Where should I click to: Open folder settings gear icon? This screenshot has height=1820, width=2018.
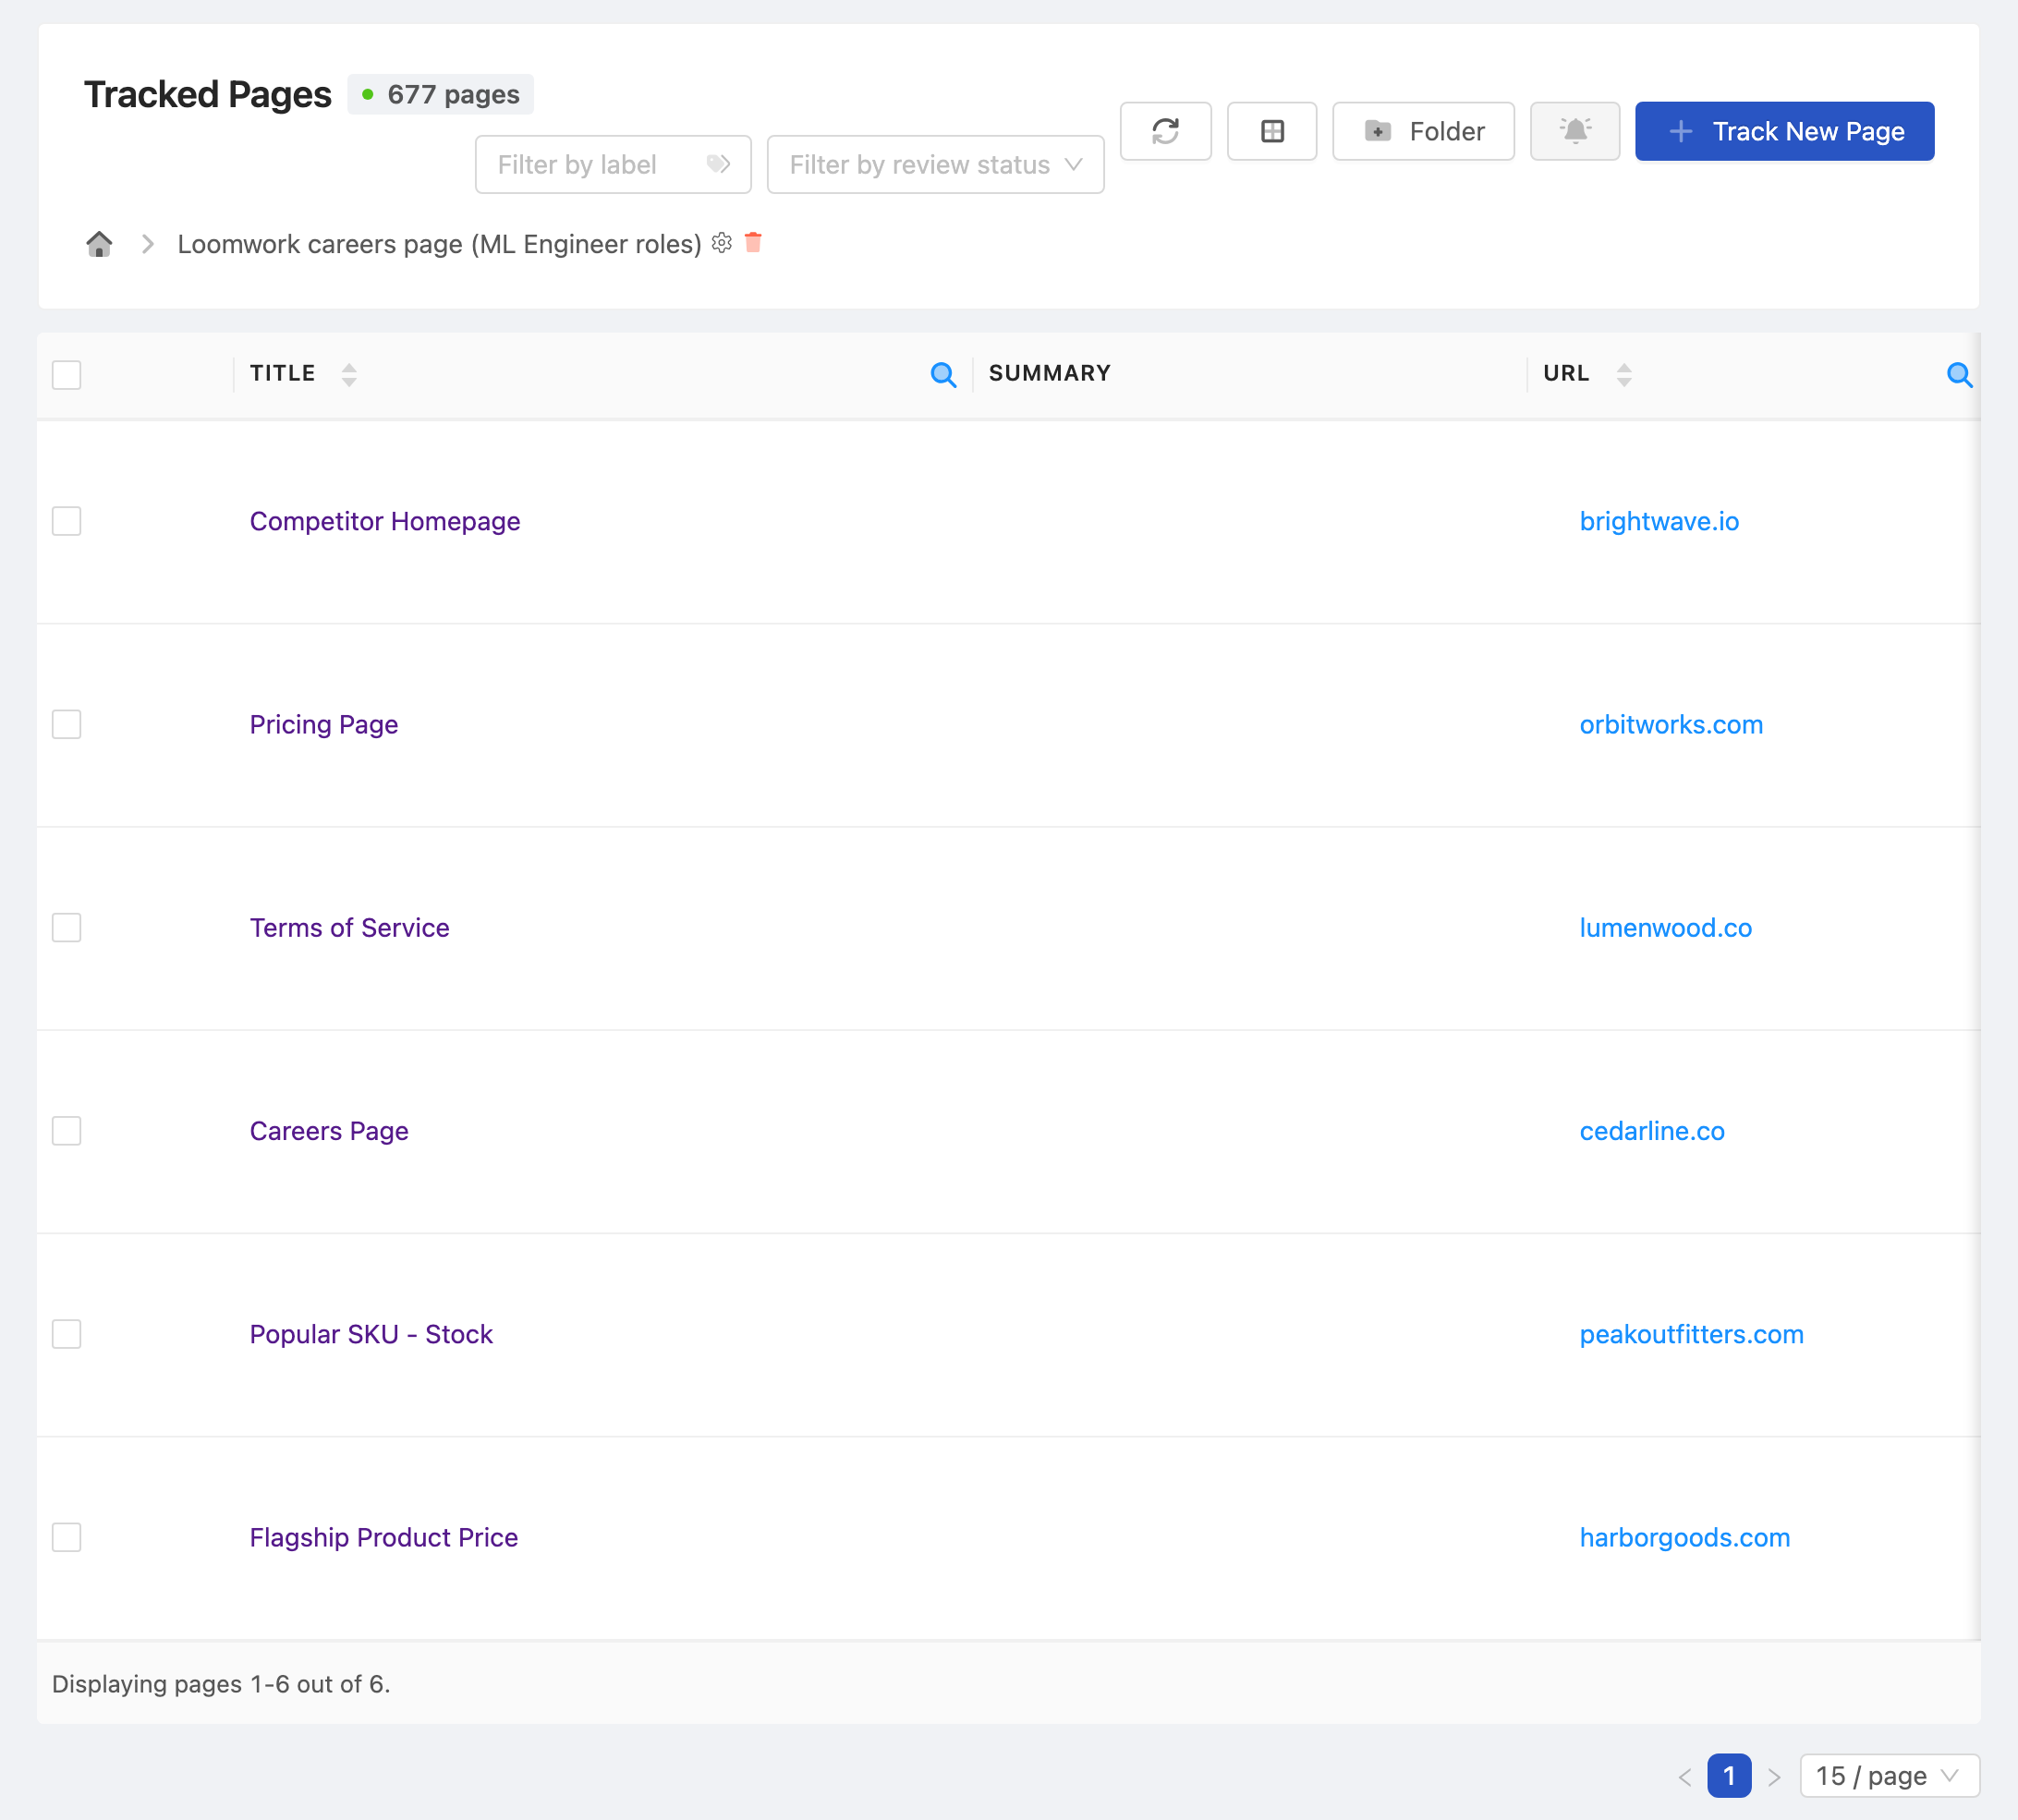click(x=722, y=243)
